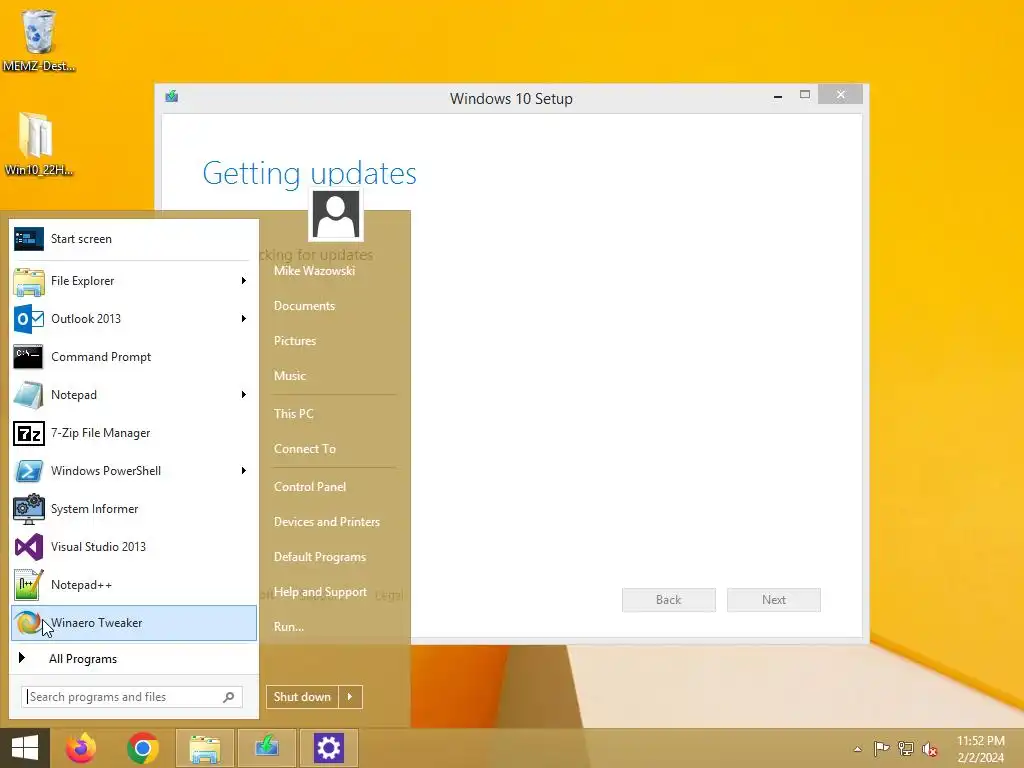Click the user account picture
1024x768 pixels.
point(336,215)
